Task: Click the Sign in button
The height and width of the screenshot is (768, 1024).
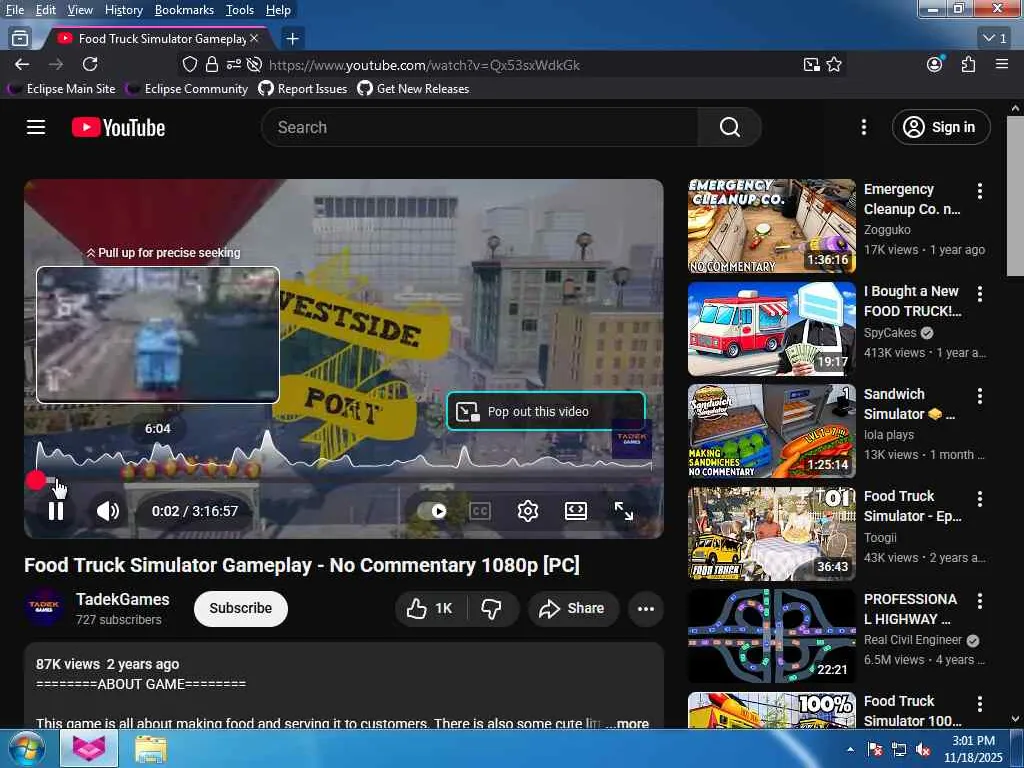Action: pyautogui.click(x=940, y=127)
